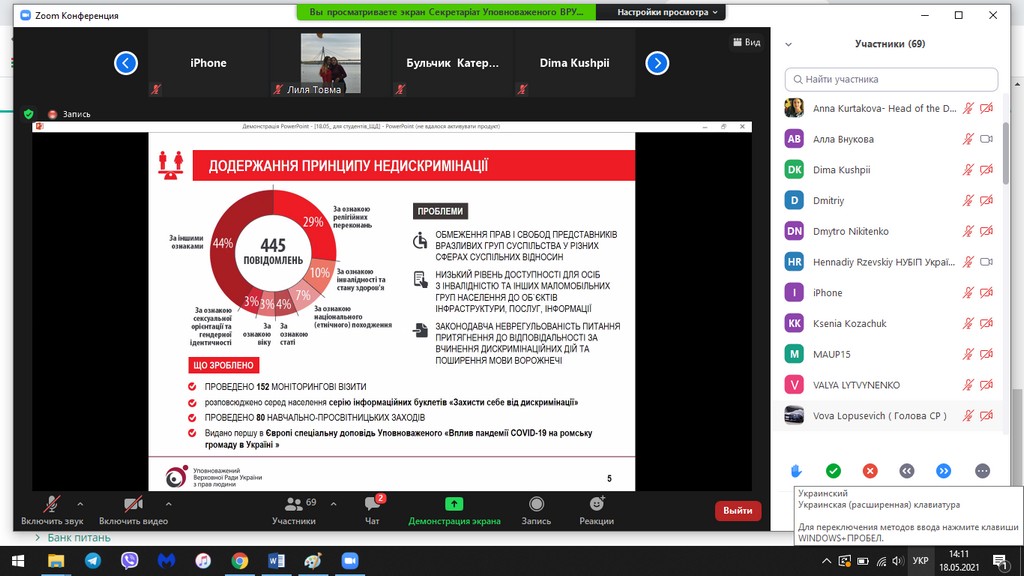The width and height of the screenshot is (1024, 576).
Task: Click the red no reaction icon
Action: (x=870, y=471)
